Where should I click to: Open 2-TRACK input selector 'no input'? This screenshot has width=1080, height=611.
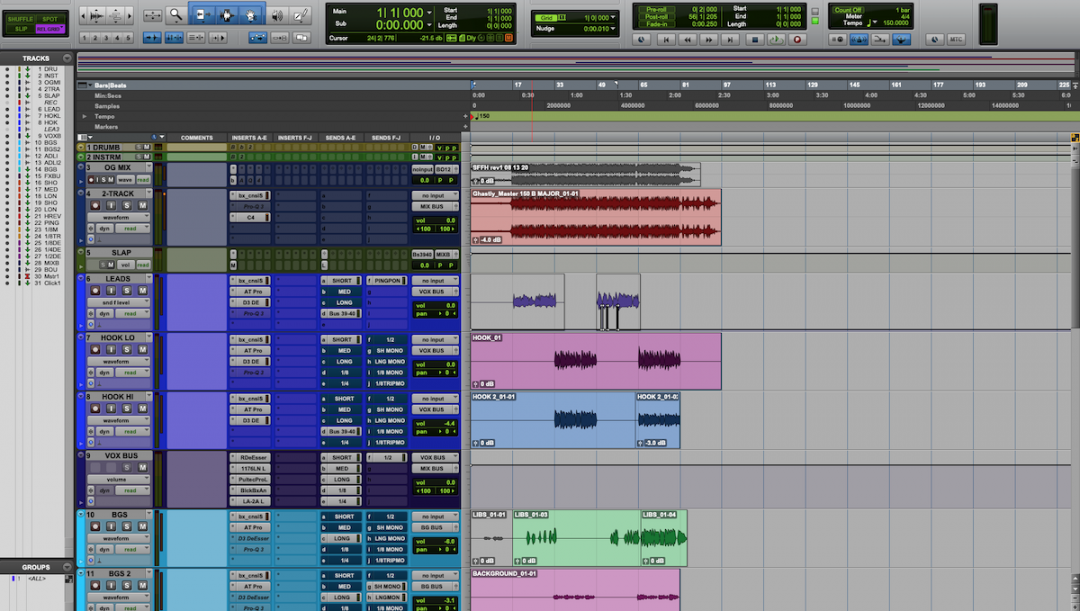[x=435, y=196]
